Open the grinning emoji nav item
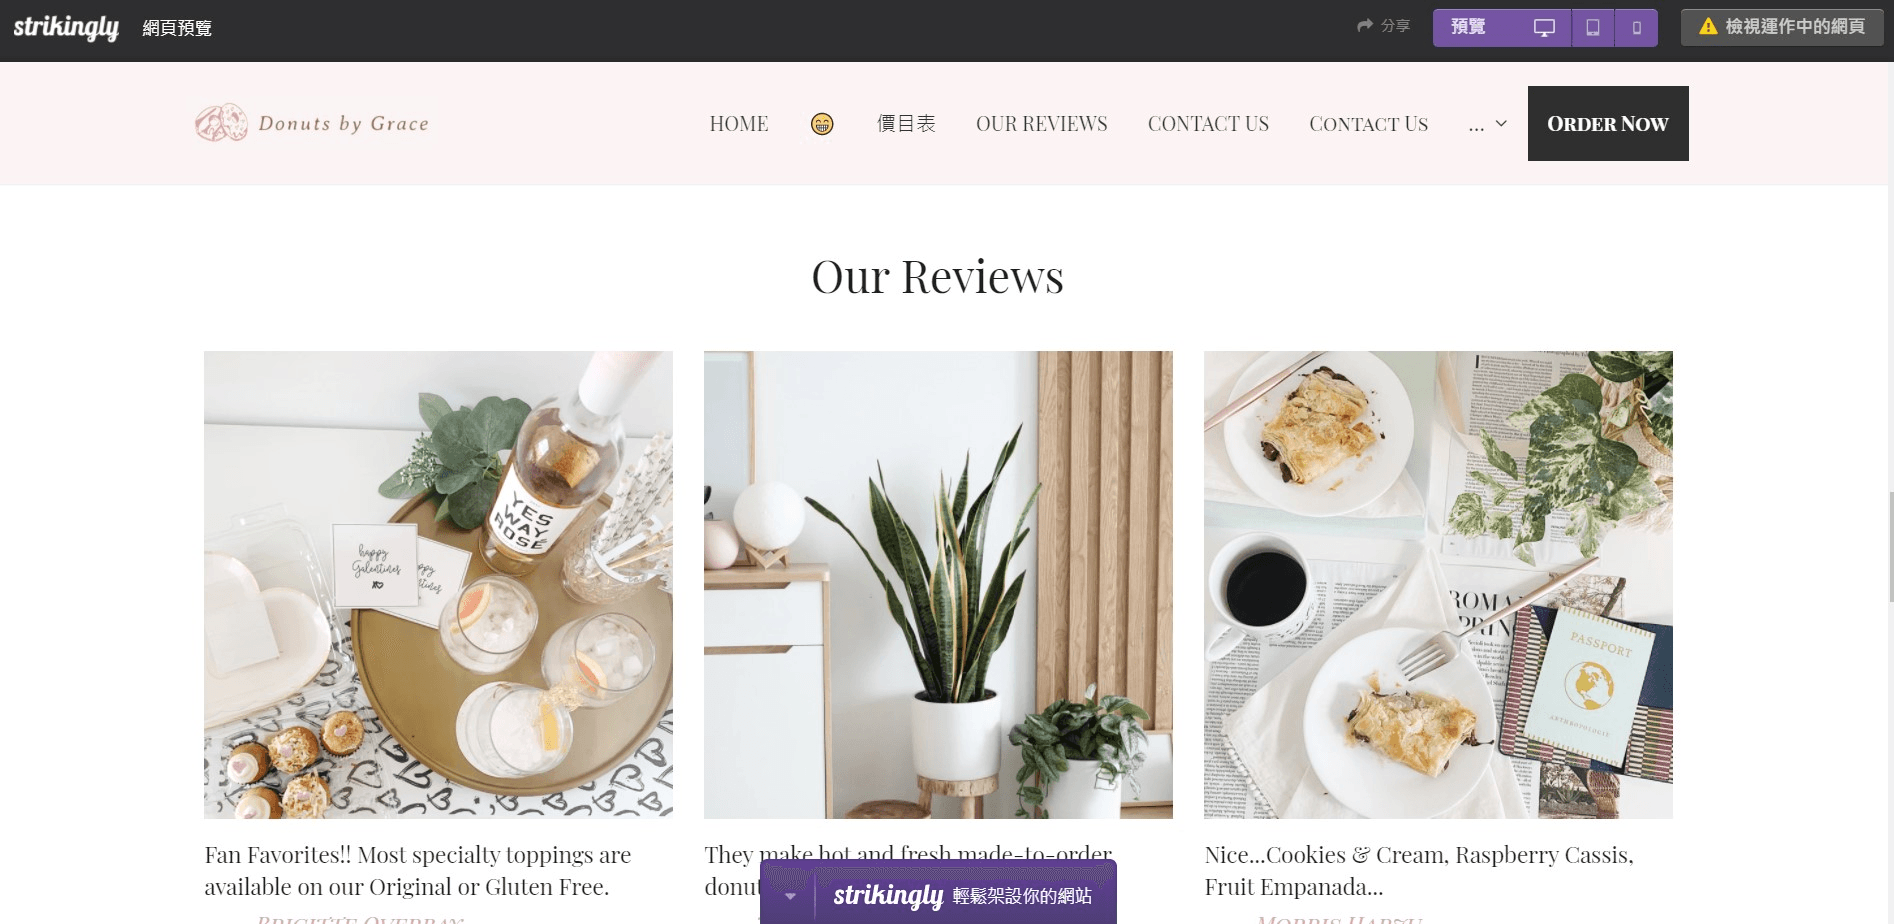The width and height of the screenshot is (1894, 924). 822,124
